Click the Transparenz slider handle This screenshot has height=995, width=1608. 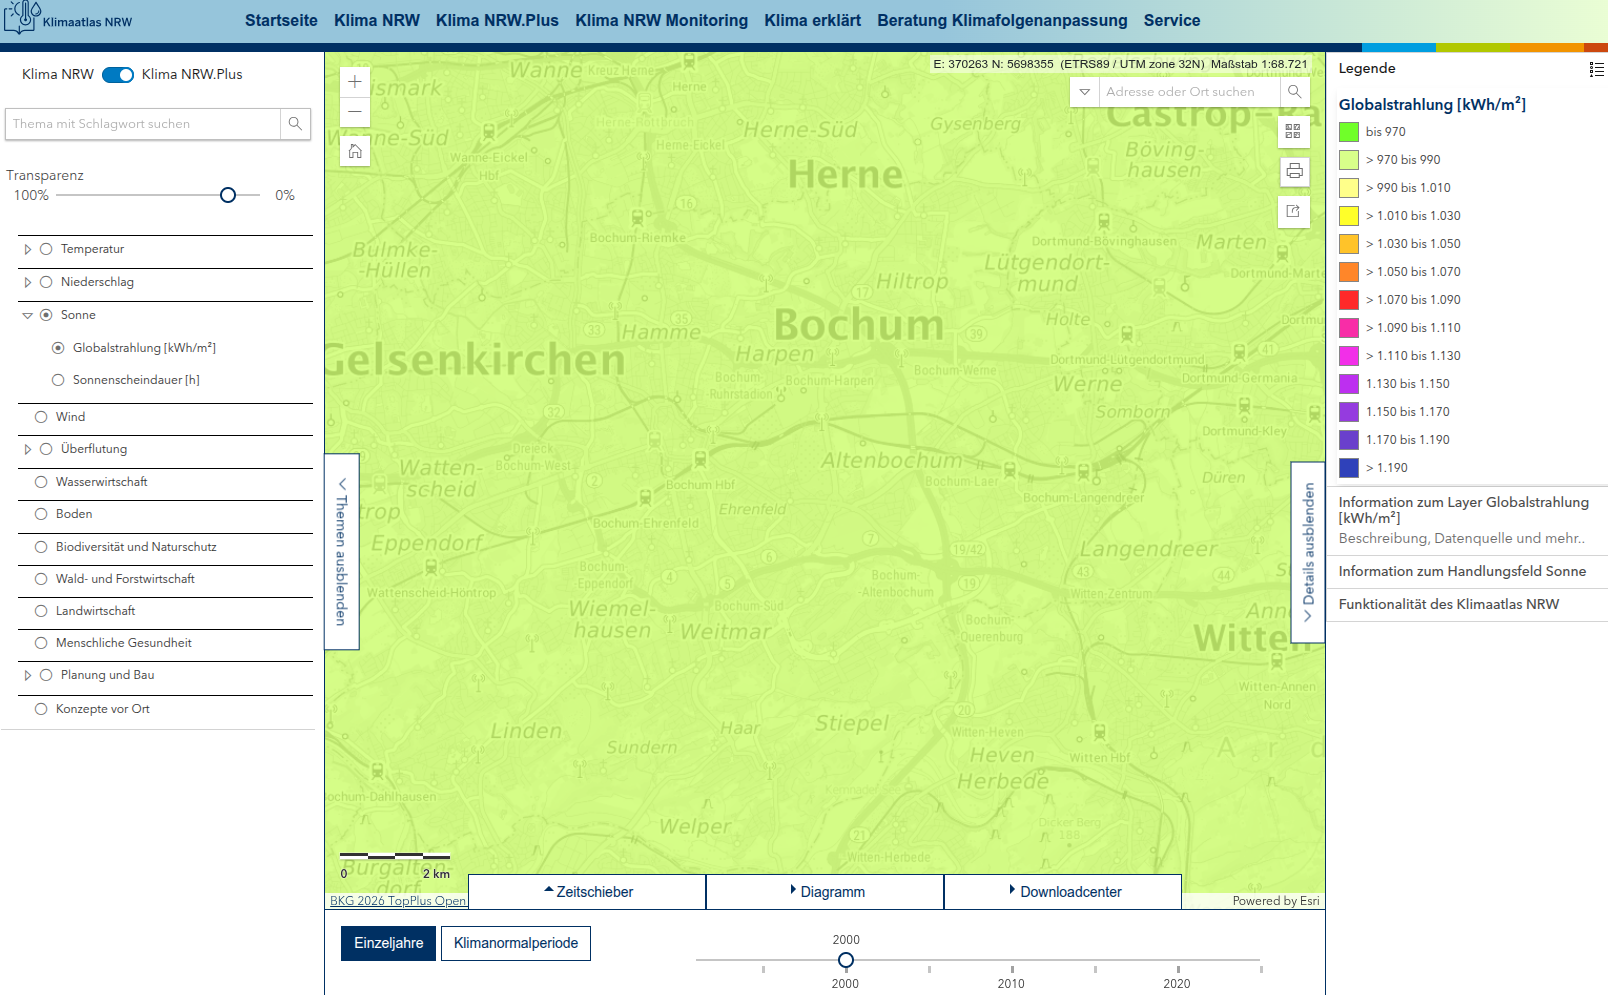click(228, 195)
